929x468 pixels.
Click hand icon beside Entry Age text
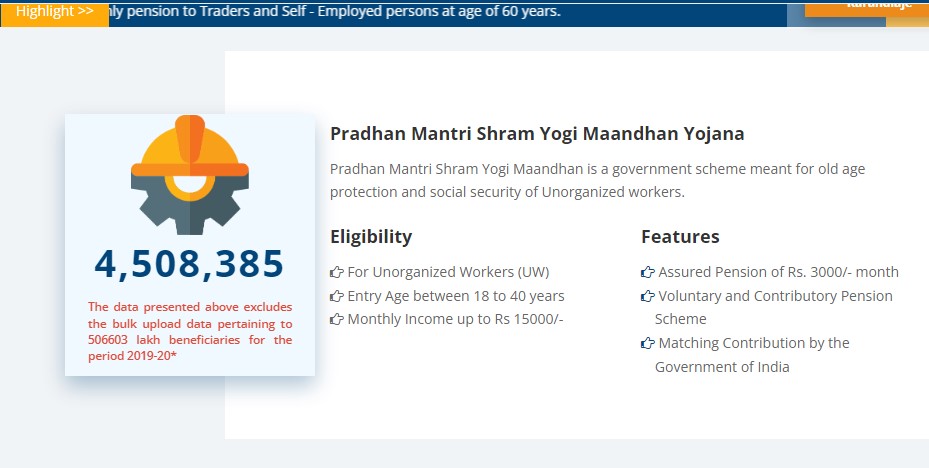[337, 296]
